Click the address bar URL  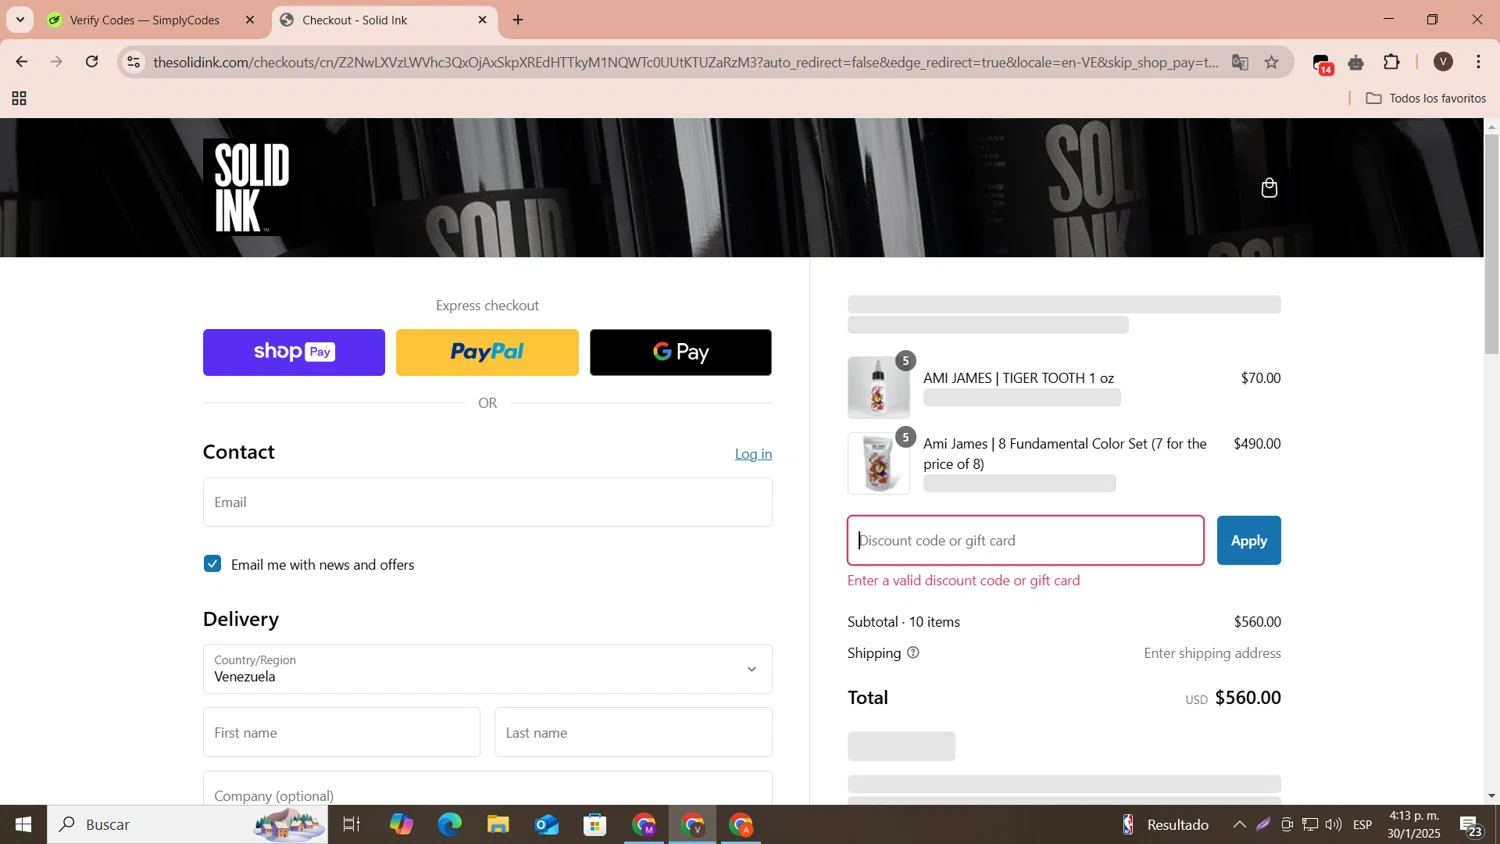tap(685, 62)
